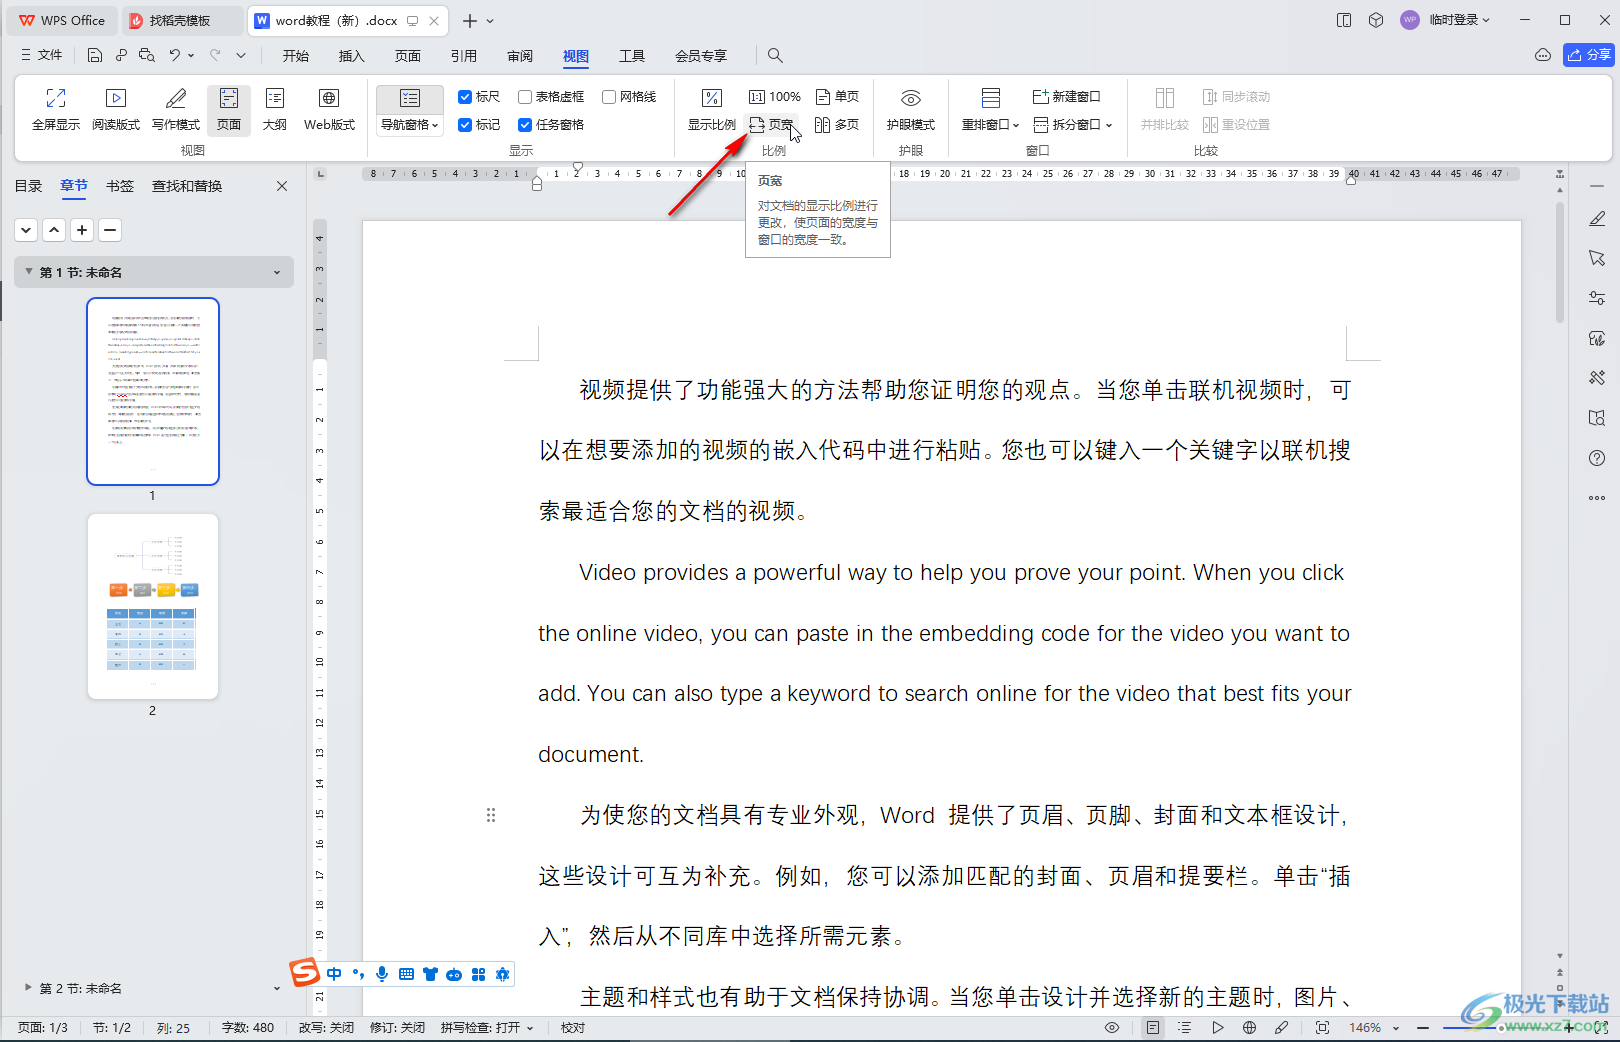Viewport: 1620px width, 1042px height.
Task: Open the Page ribbon tab
Action: point(408,56)
